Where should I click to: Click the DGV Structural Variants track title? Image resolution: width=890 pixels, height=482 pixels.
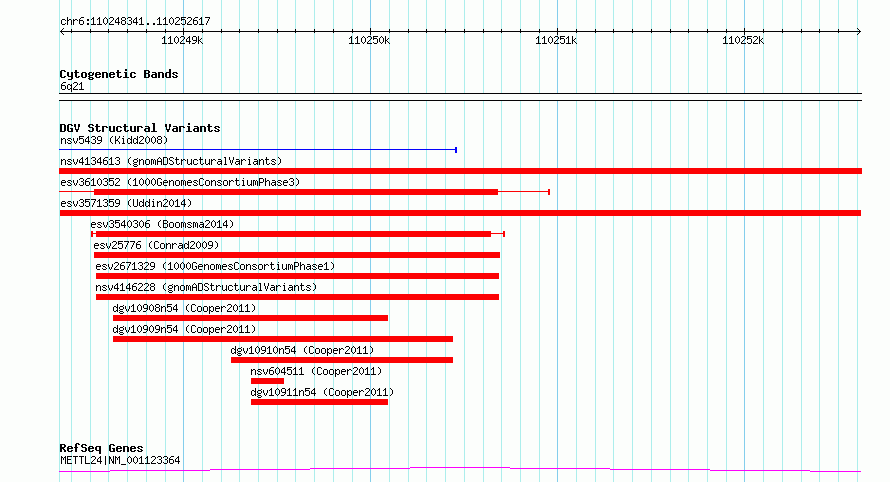click(140, 128)
